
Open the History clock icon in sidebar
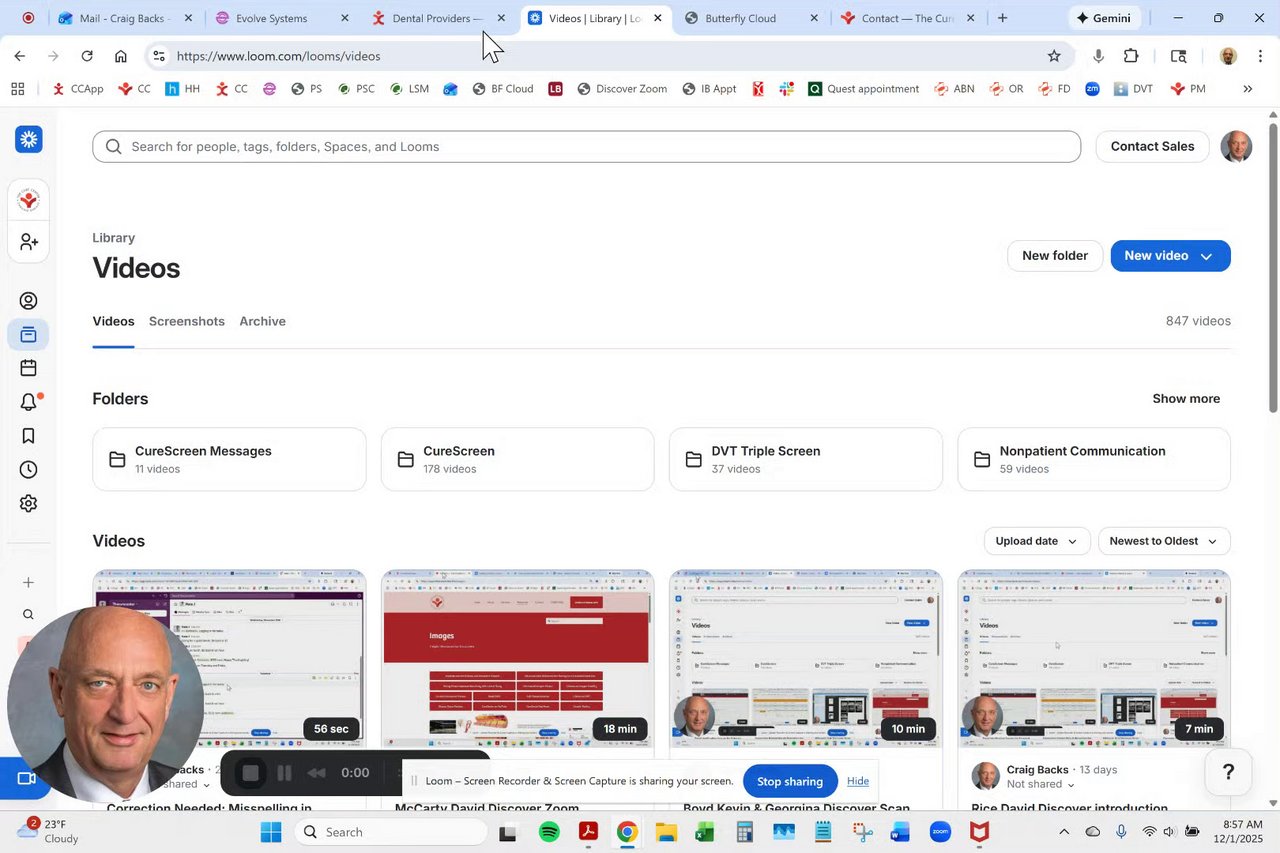28,470
